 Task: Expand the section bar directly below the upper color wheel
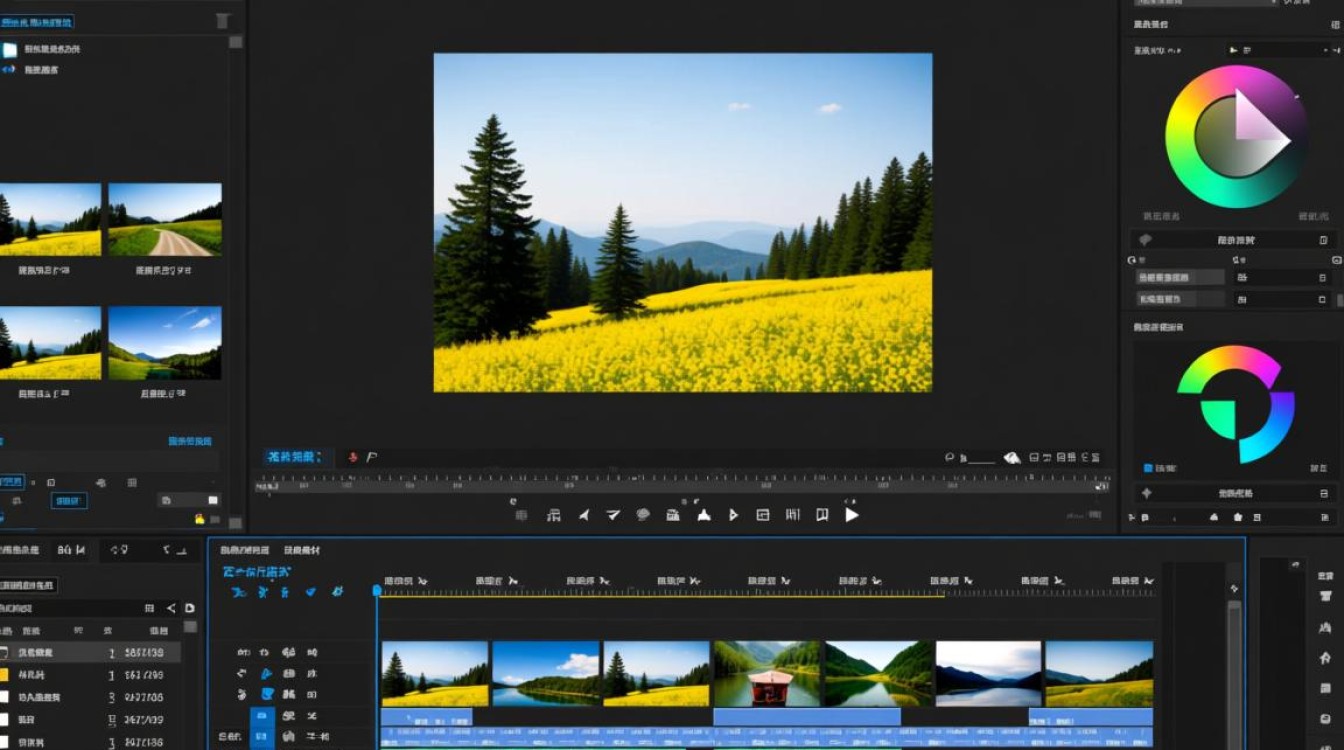point(1235,240)
